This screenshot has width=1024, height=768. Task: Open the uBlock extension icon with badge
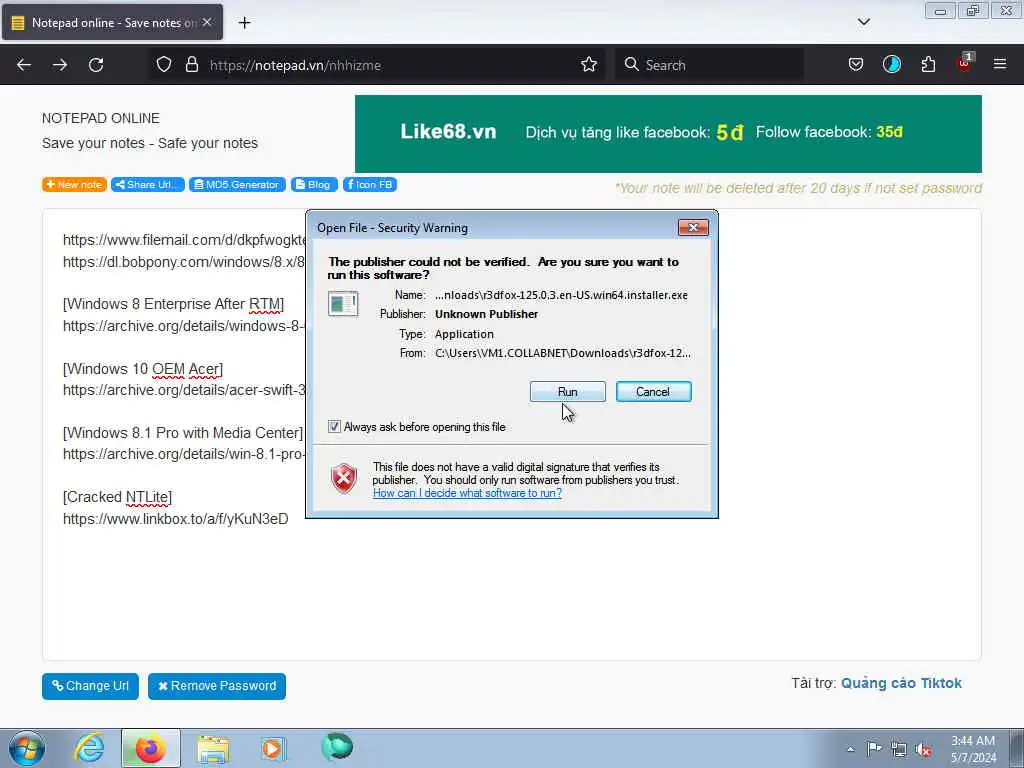[965, 63]
